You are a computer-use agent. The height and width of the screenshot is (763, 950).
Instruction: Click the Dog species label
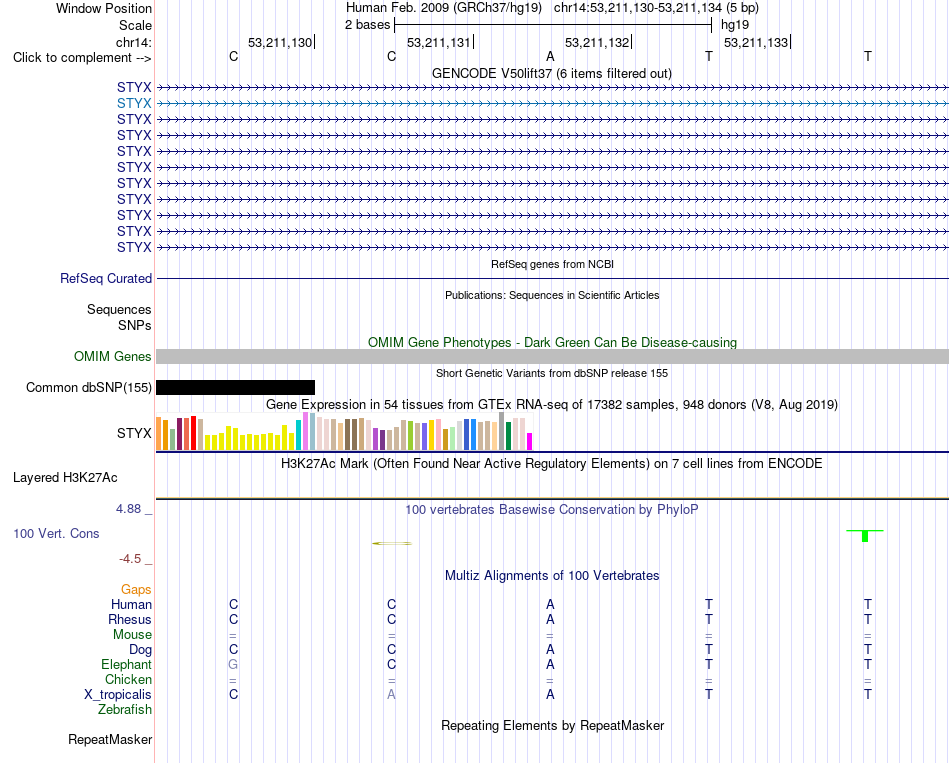point(140,650)
